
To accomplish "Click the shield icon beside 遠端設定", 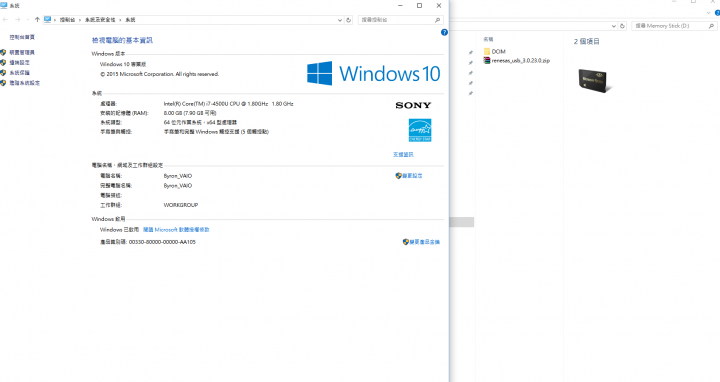I will (x=3, y=62).
